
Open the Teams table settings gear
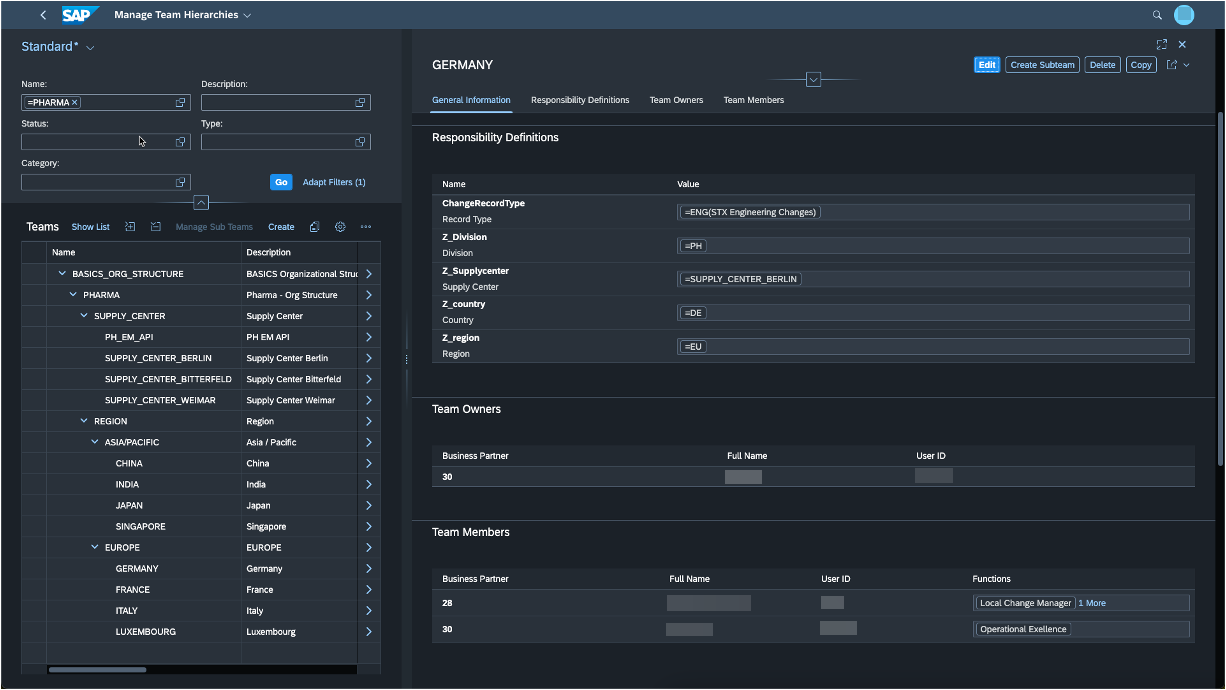click(x=340, y=227)
